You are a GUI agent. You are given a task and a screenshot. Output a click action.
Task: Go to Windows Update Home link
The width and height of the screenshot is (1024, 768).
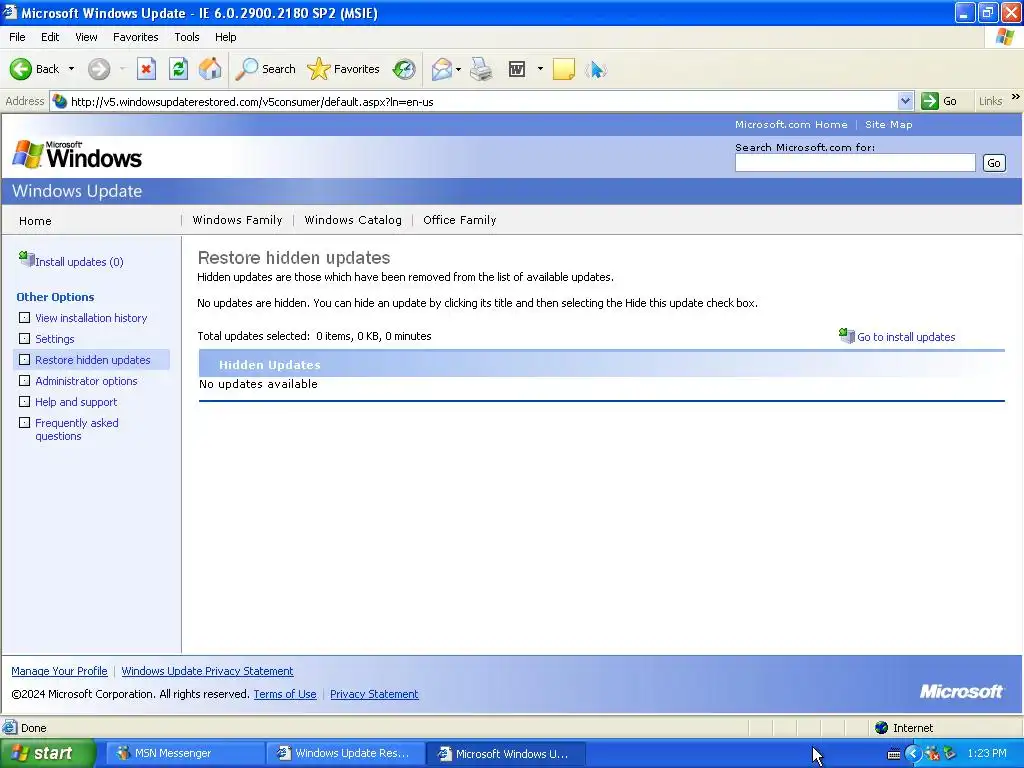coord(35,221)
